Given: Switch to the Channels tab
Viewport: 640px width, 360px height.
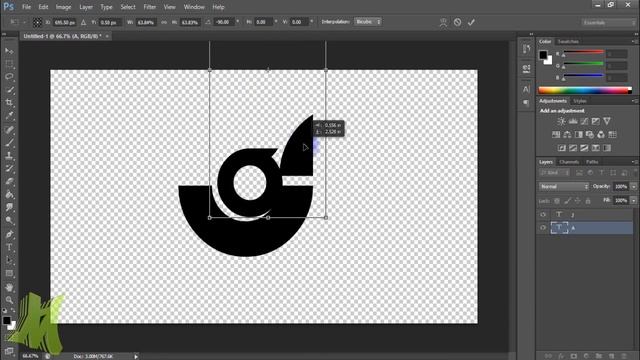Looking at the screenshot, I should (569, 162).
